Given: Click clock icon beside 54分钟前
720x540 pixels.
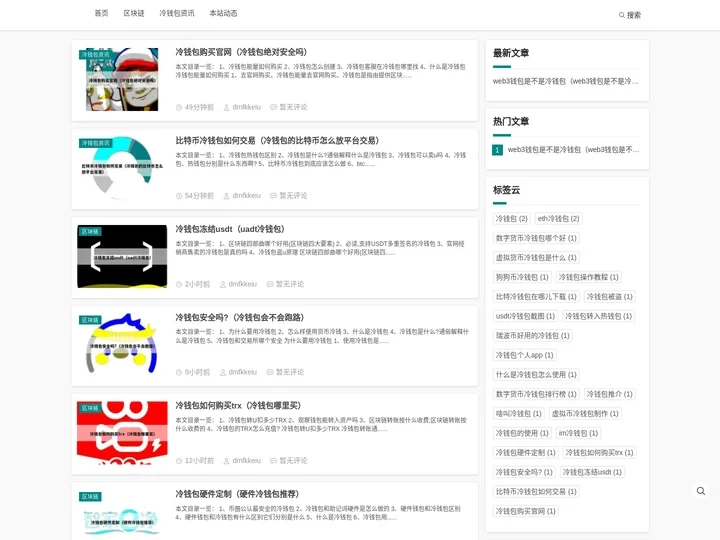Looking at the screenshot, I should [x=179, y=196].
